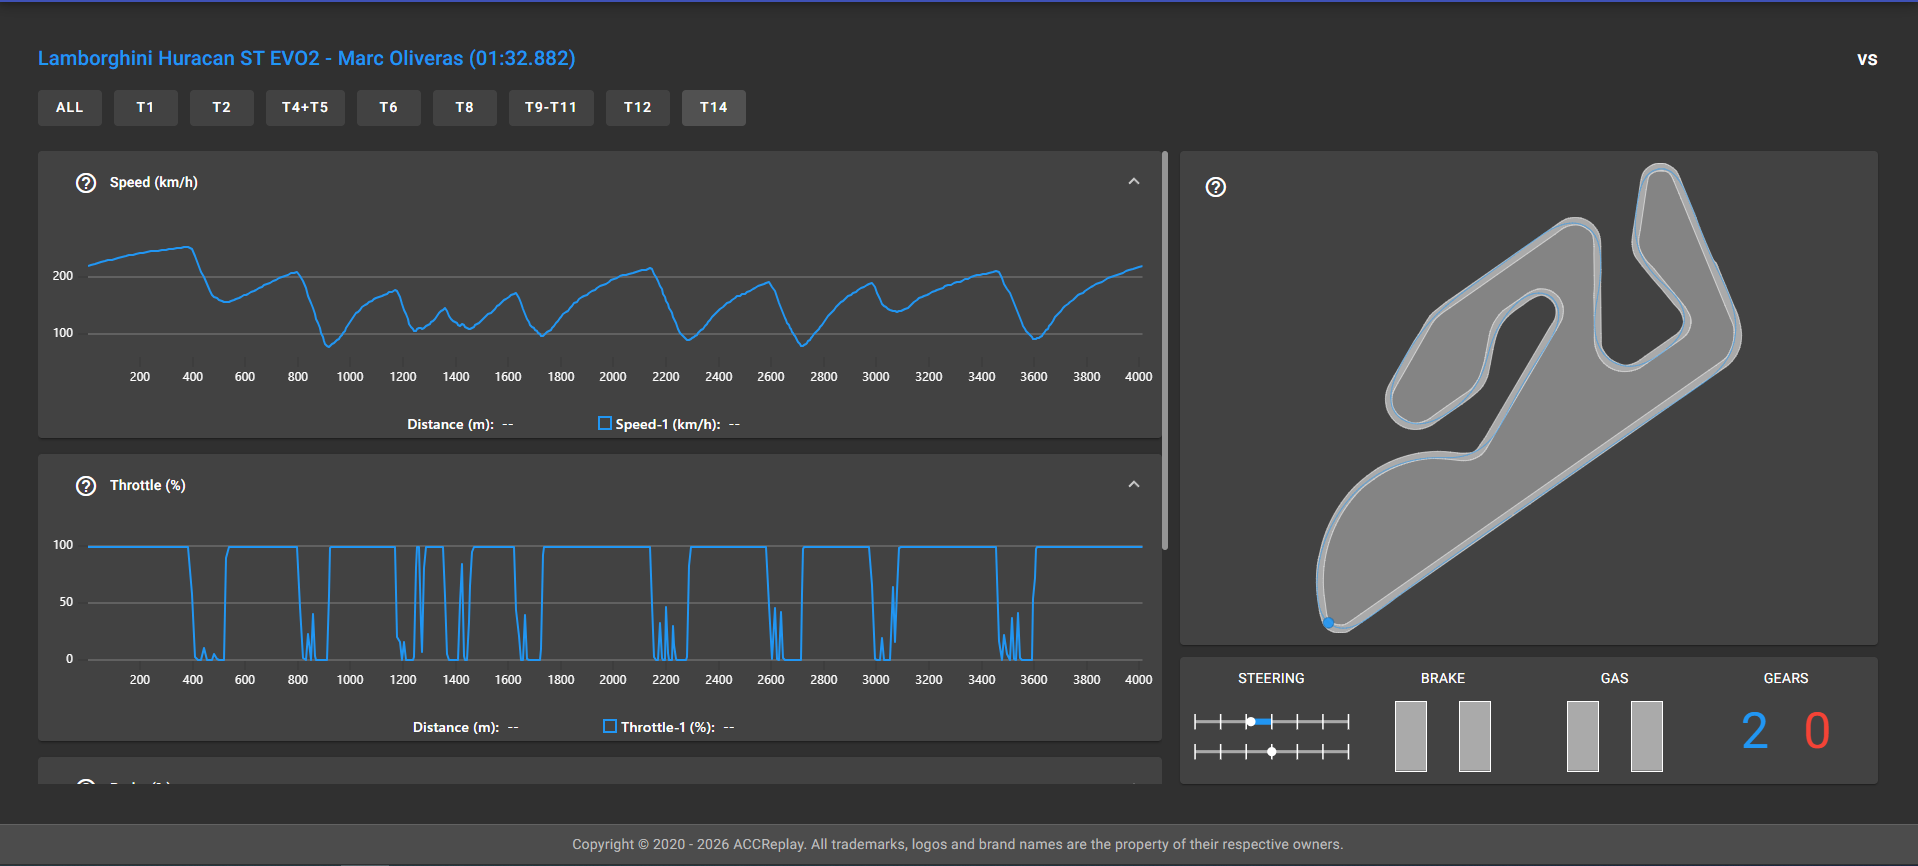Open help for the Speed chart

pyautogui.click(x=86, y=183)
